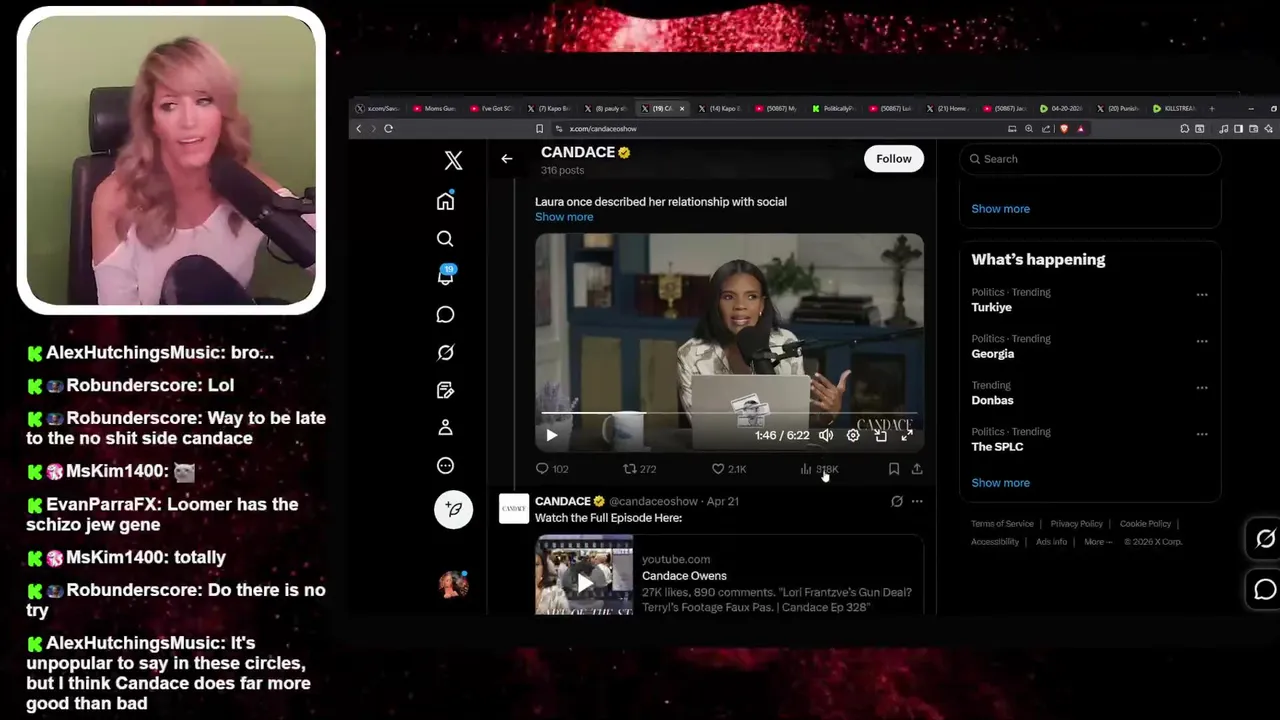Reload the page in the browser

pyautogui.click(x=388, y=128)
